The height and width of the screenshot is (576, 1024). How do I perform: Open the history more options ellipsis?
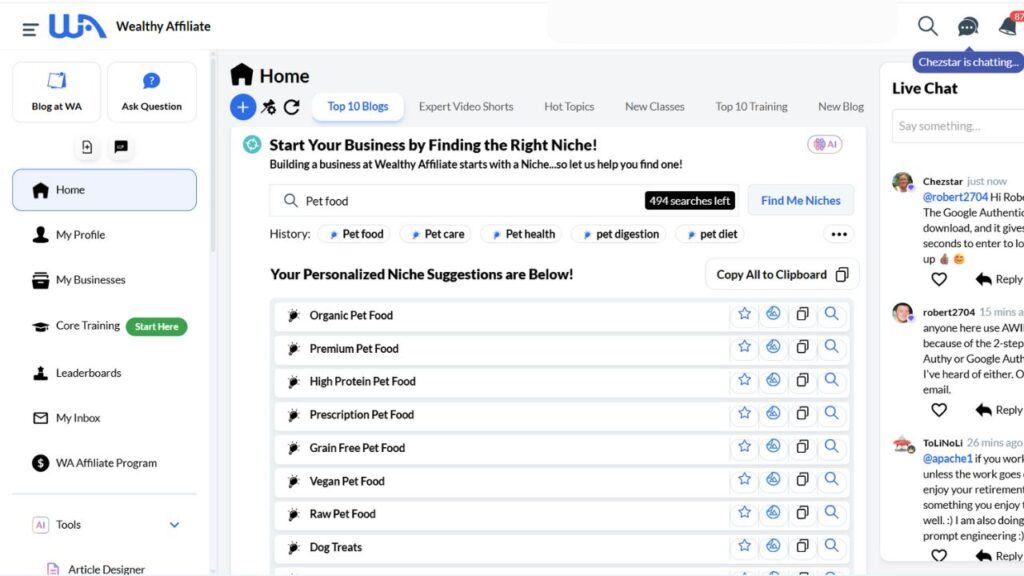click(x=838, y=234)
